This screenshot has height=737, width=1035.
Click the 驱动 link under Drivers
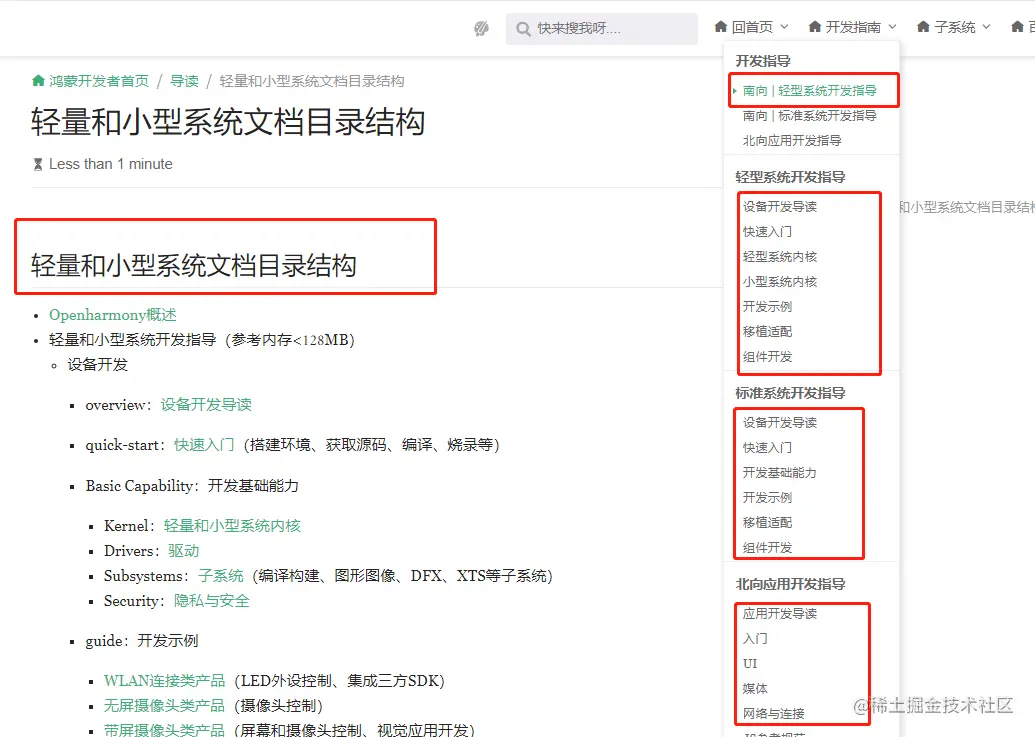[185, 550]
